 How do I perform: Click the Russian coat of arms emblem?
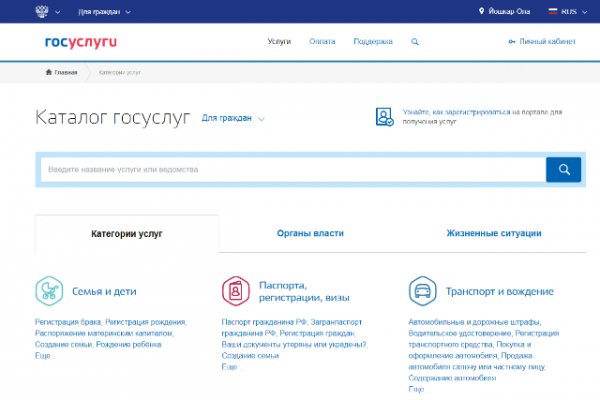(x=41, y=13)
